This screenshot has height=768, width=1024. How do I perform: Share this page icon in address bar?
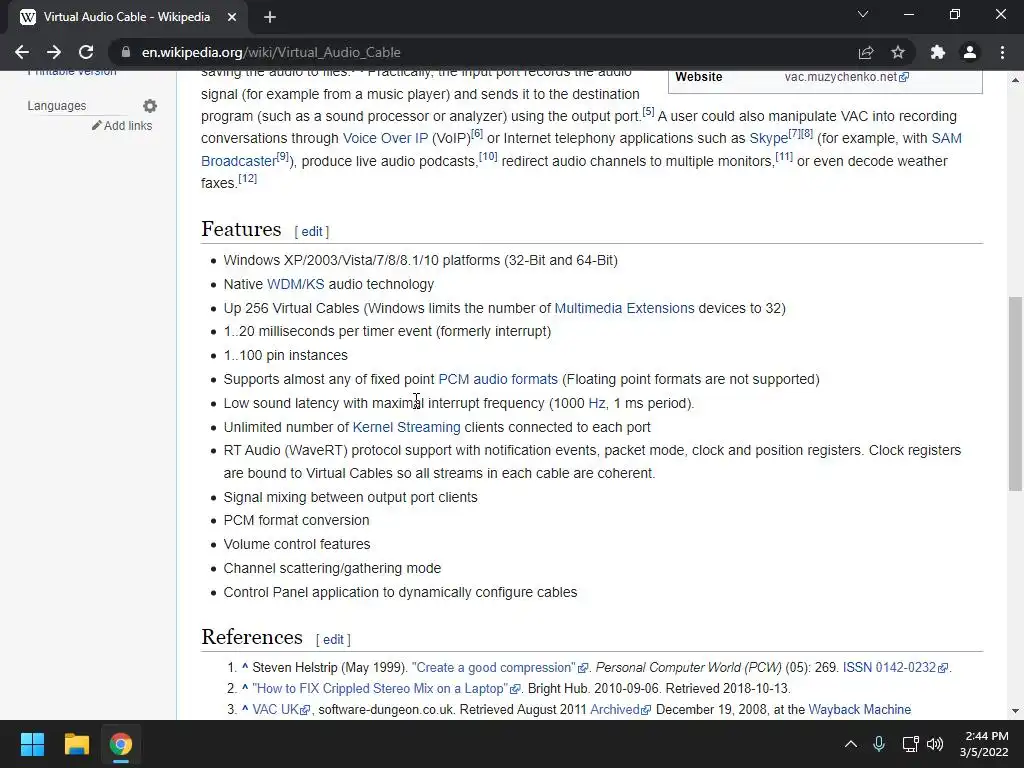(x=866, y=52)
